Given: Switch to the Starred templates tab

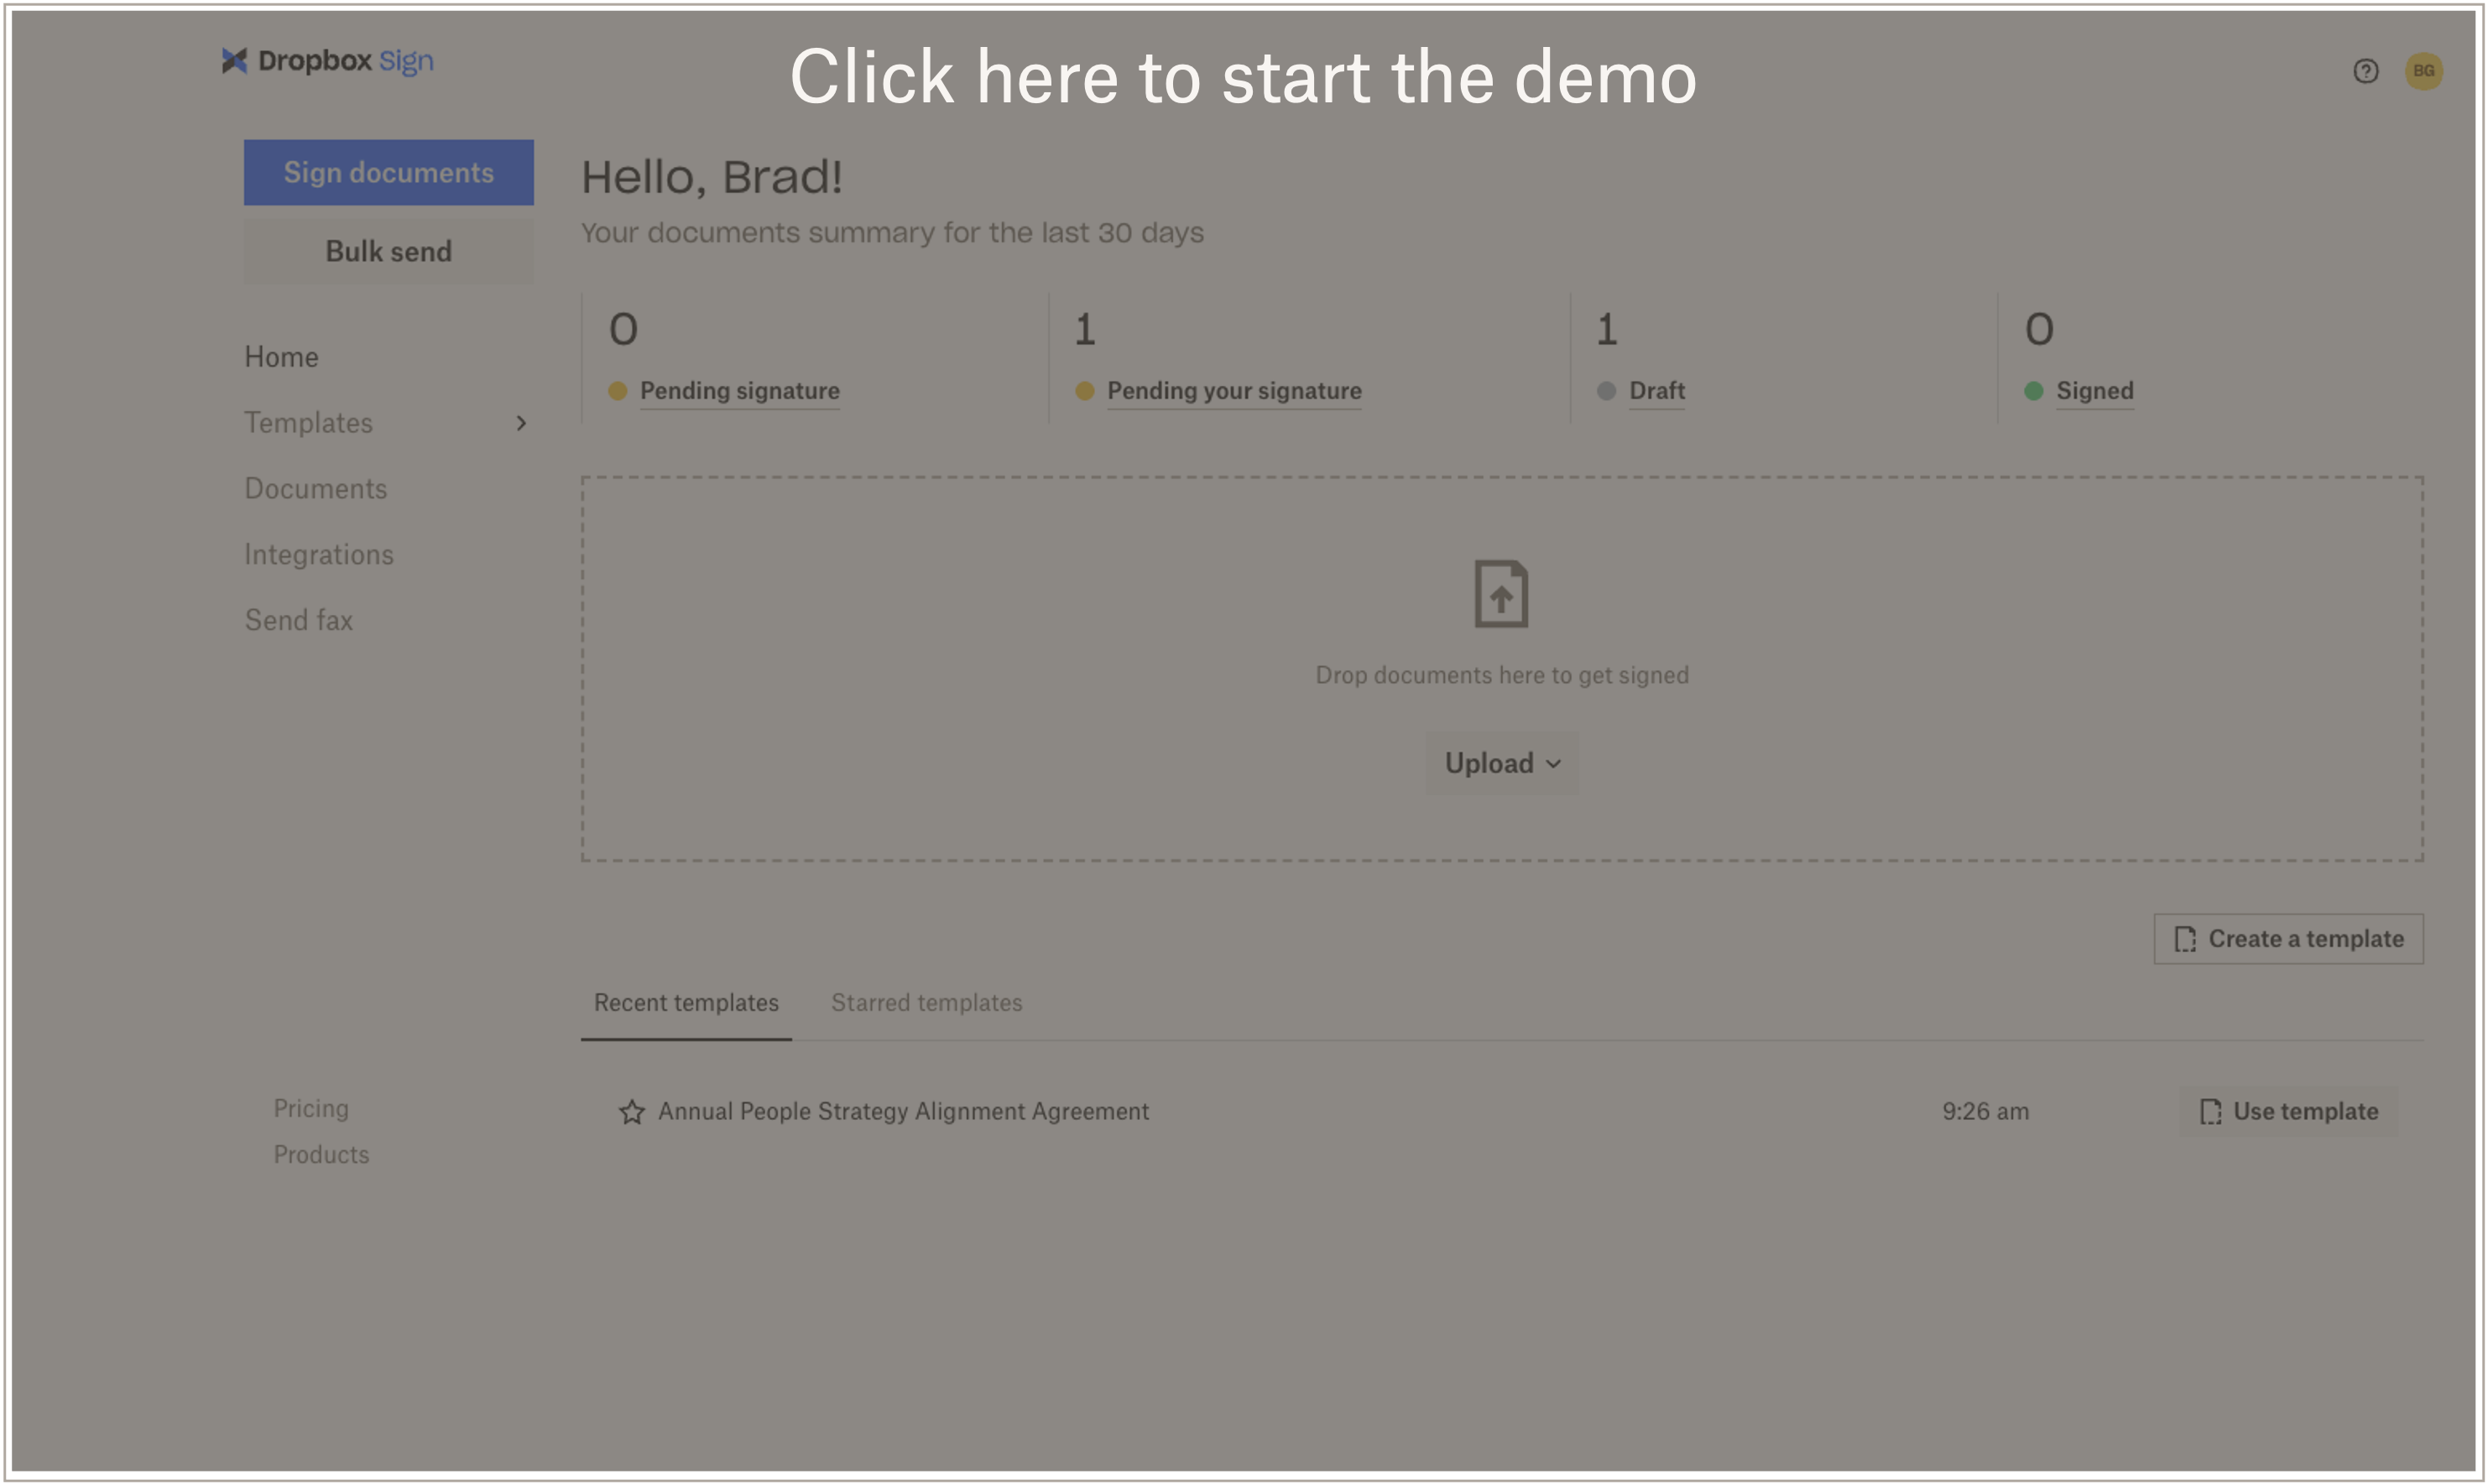Looking at the screenshot, I should point(926,1002).
